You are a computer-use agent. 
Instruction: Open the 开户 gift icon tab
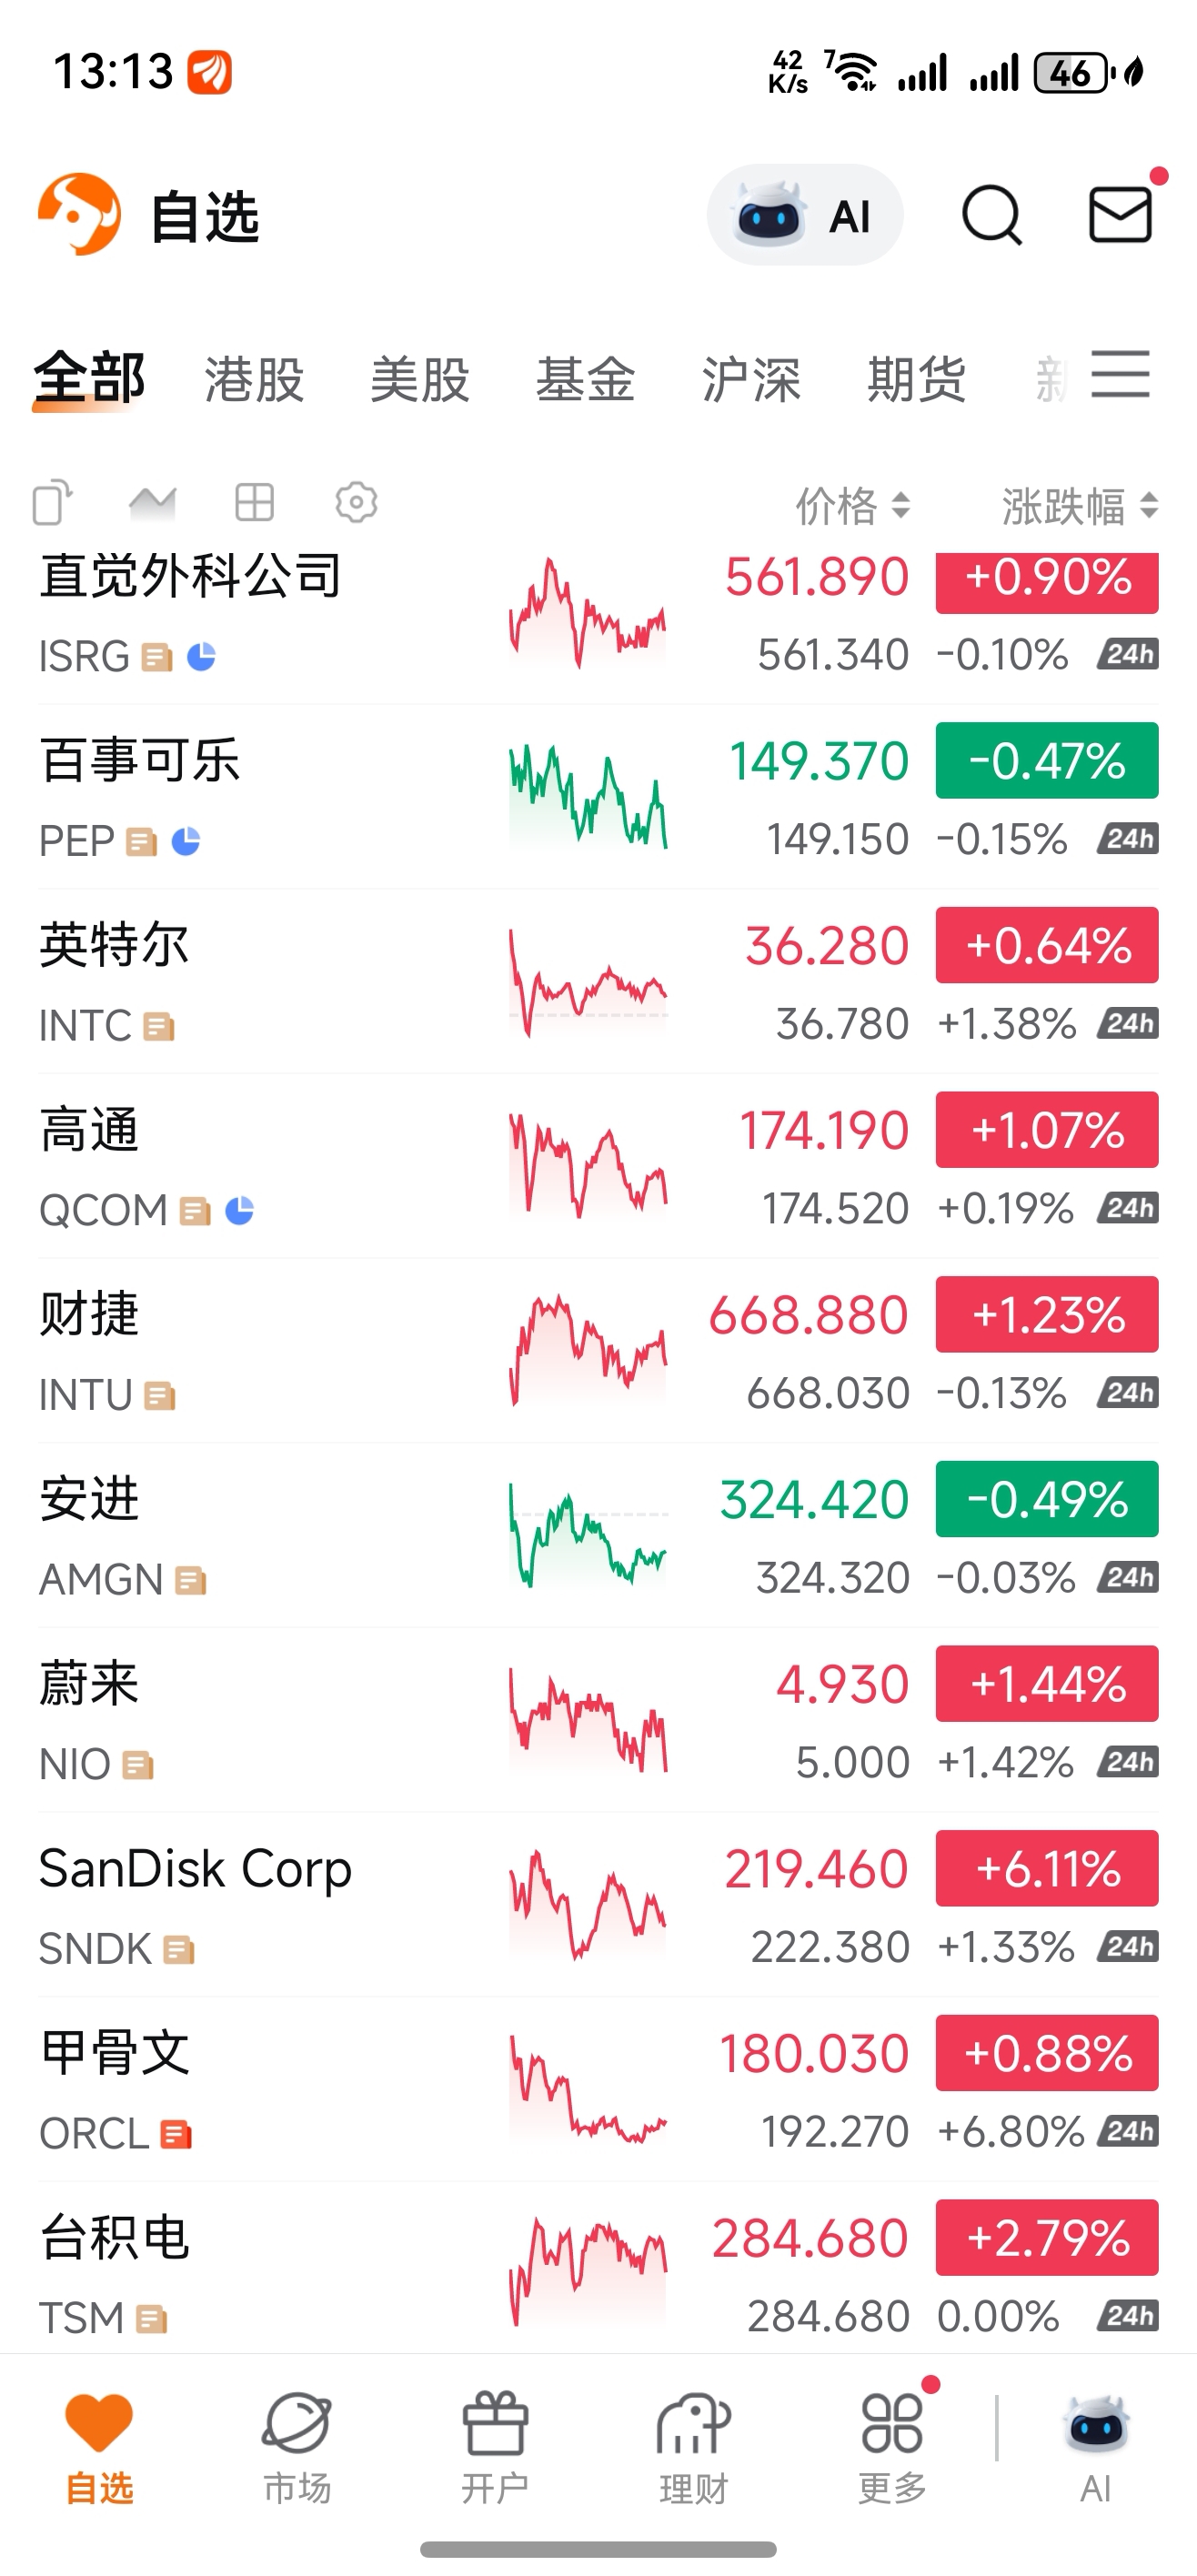[495, 2444]
